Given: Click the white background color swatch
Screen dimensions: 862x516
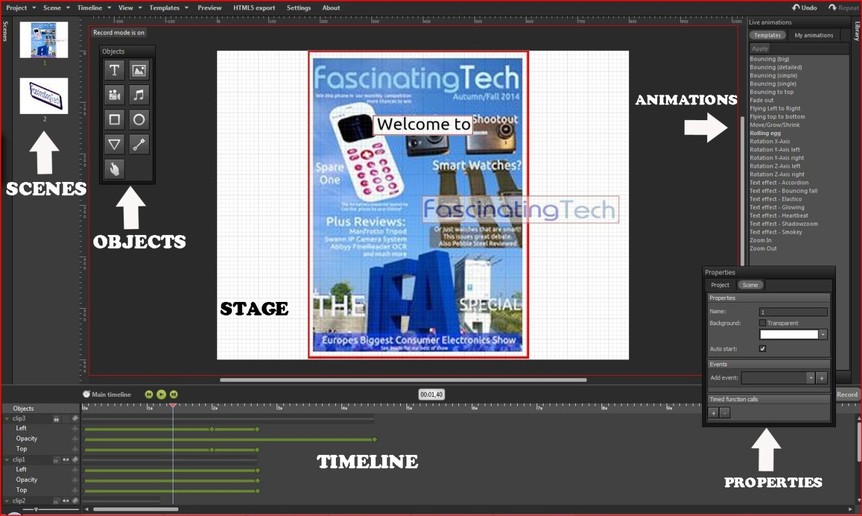Looking at the screenshot, I should [x=789, y=334].
